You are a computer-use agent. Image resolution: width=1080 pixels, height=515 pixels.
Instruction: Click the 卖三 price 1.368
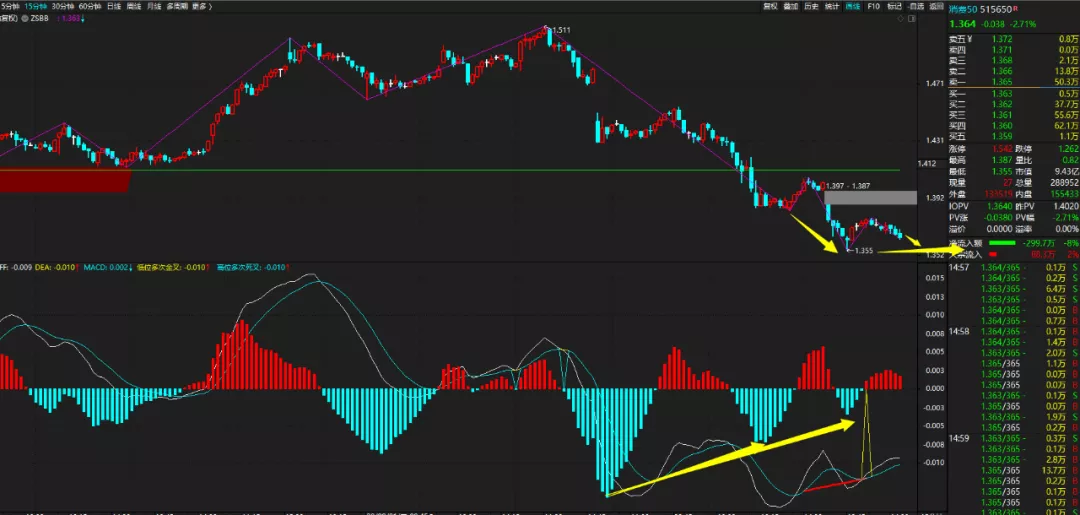[1001, 60]
